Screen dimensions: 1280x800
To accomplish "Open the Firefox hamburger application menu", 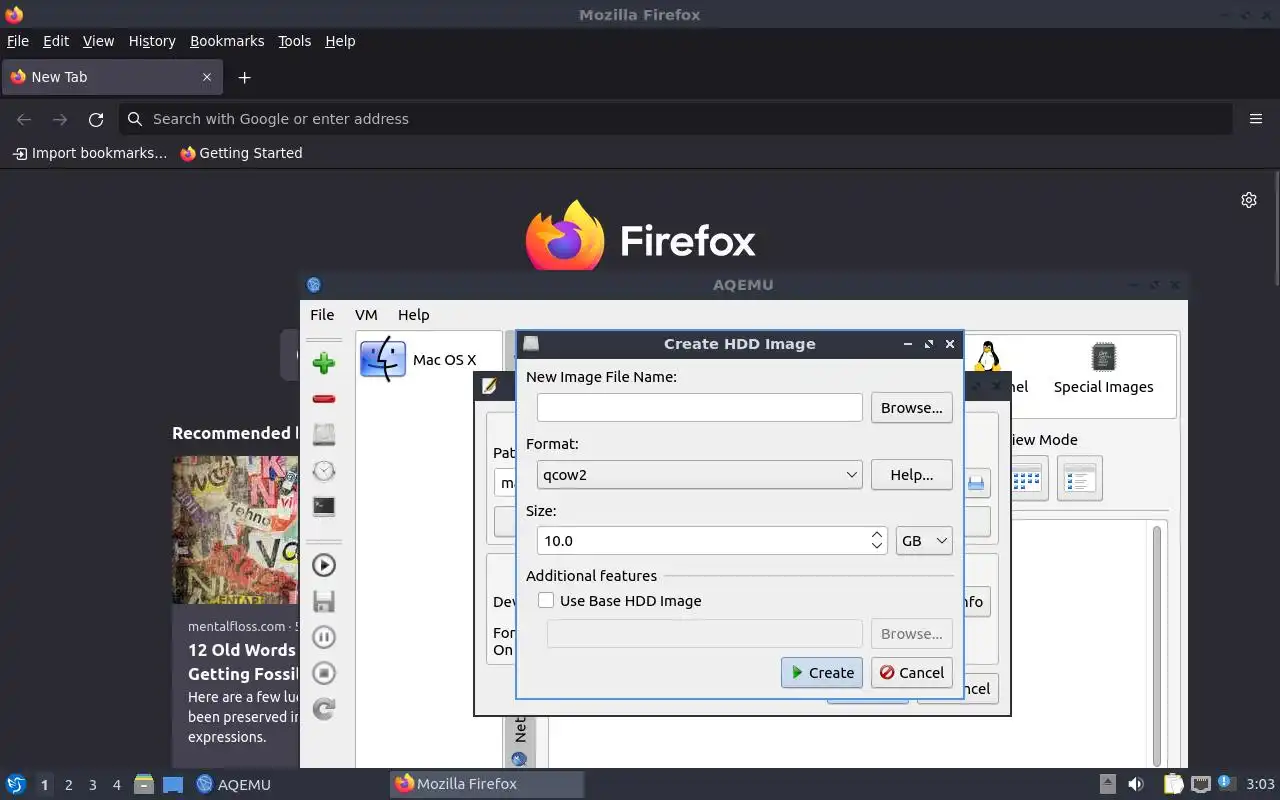I will 1256,119.
